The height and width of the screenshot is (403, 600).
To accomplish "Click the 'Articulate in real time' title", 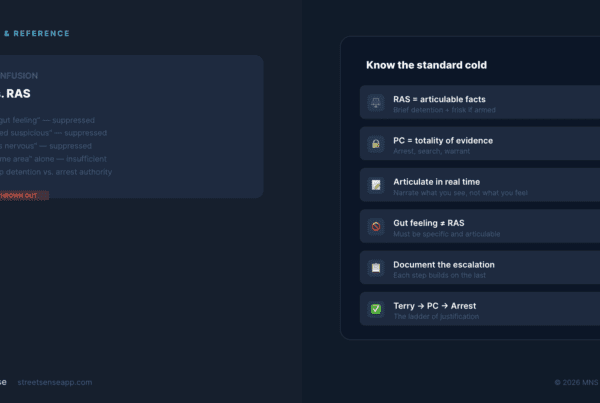I will click(436, 181).
